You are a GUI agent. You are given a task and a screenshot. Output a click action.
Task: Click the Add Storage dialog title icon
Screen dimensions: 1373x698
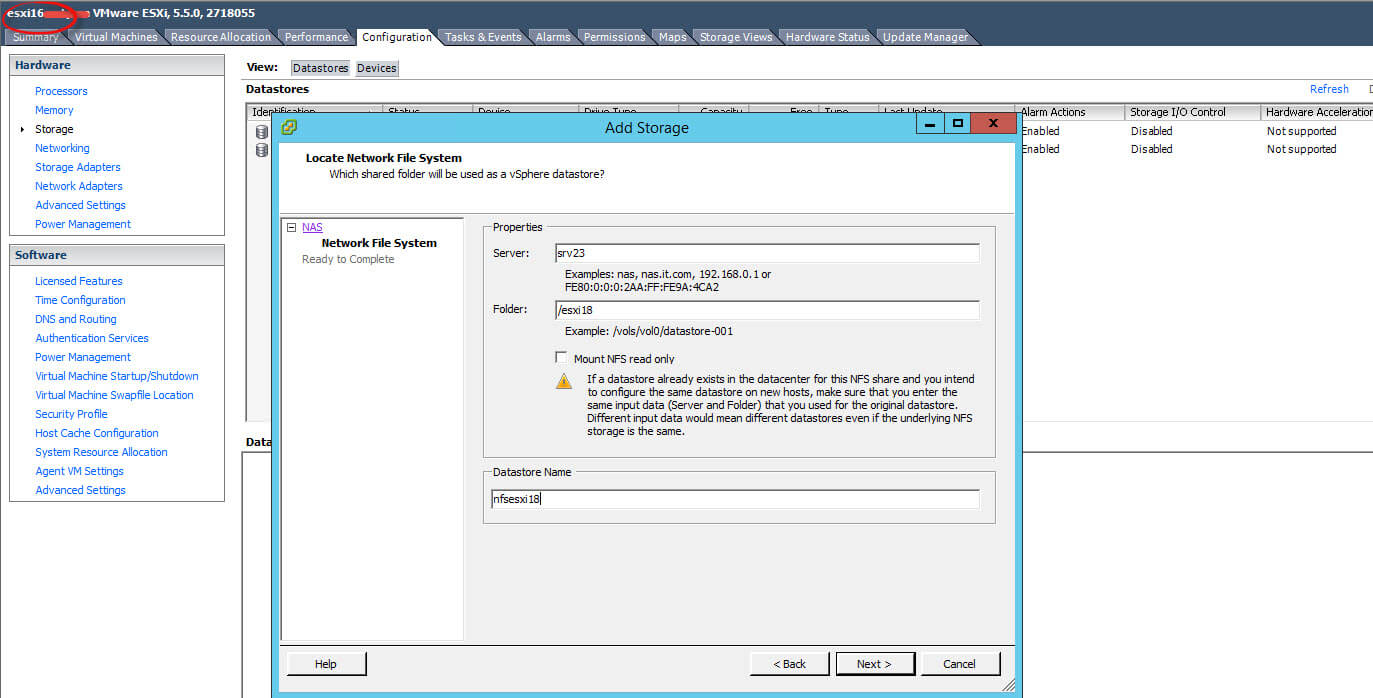tap(290, 127)
